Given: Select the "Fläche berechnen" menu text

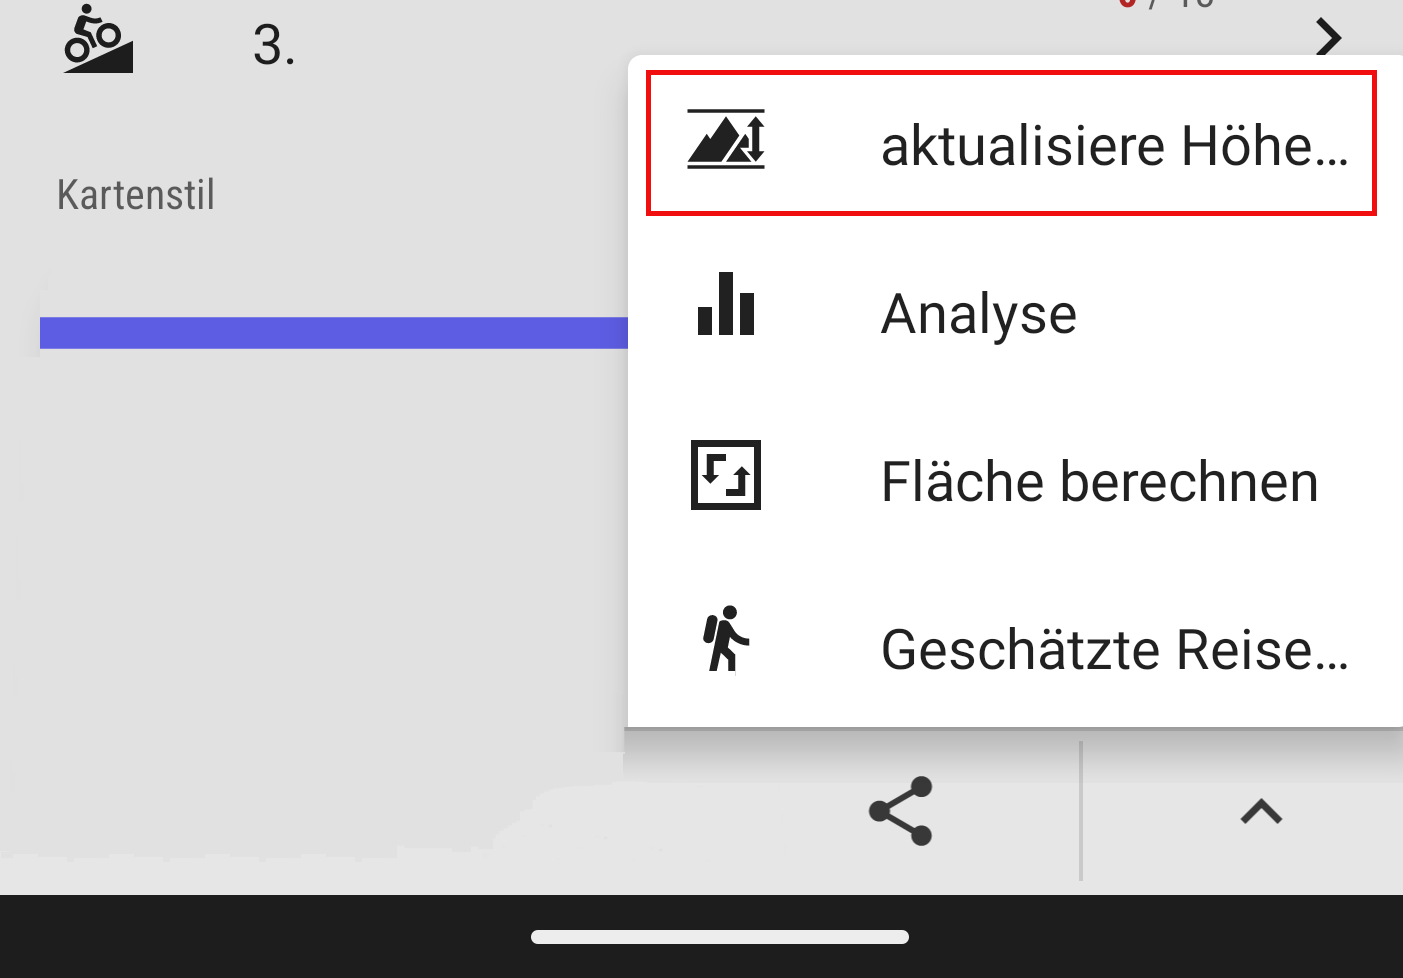Looking at the screenshot, I should pyautogui.click(x=1099, y=482).
